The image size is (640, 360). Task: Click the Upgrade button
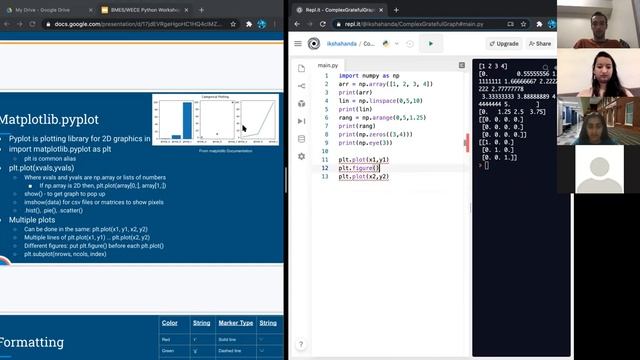pos(504,44)
